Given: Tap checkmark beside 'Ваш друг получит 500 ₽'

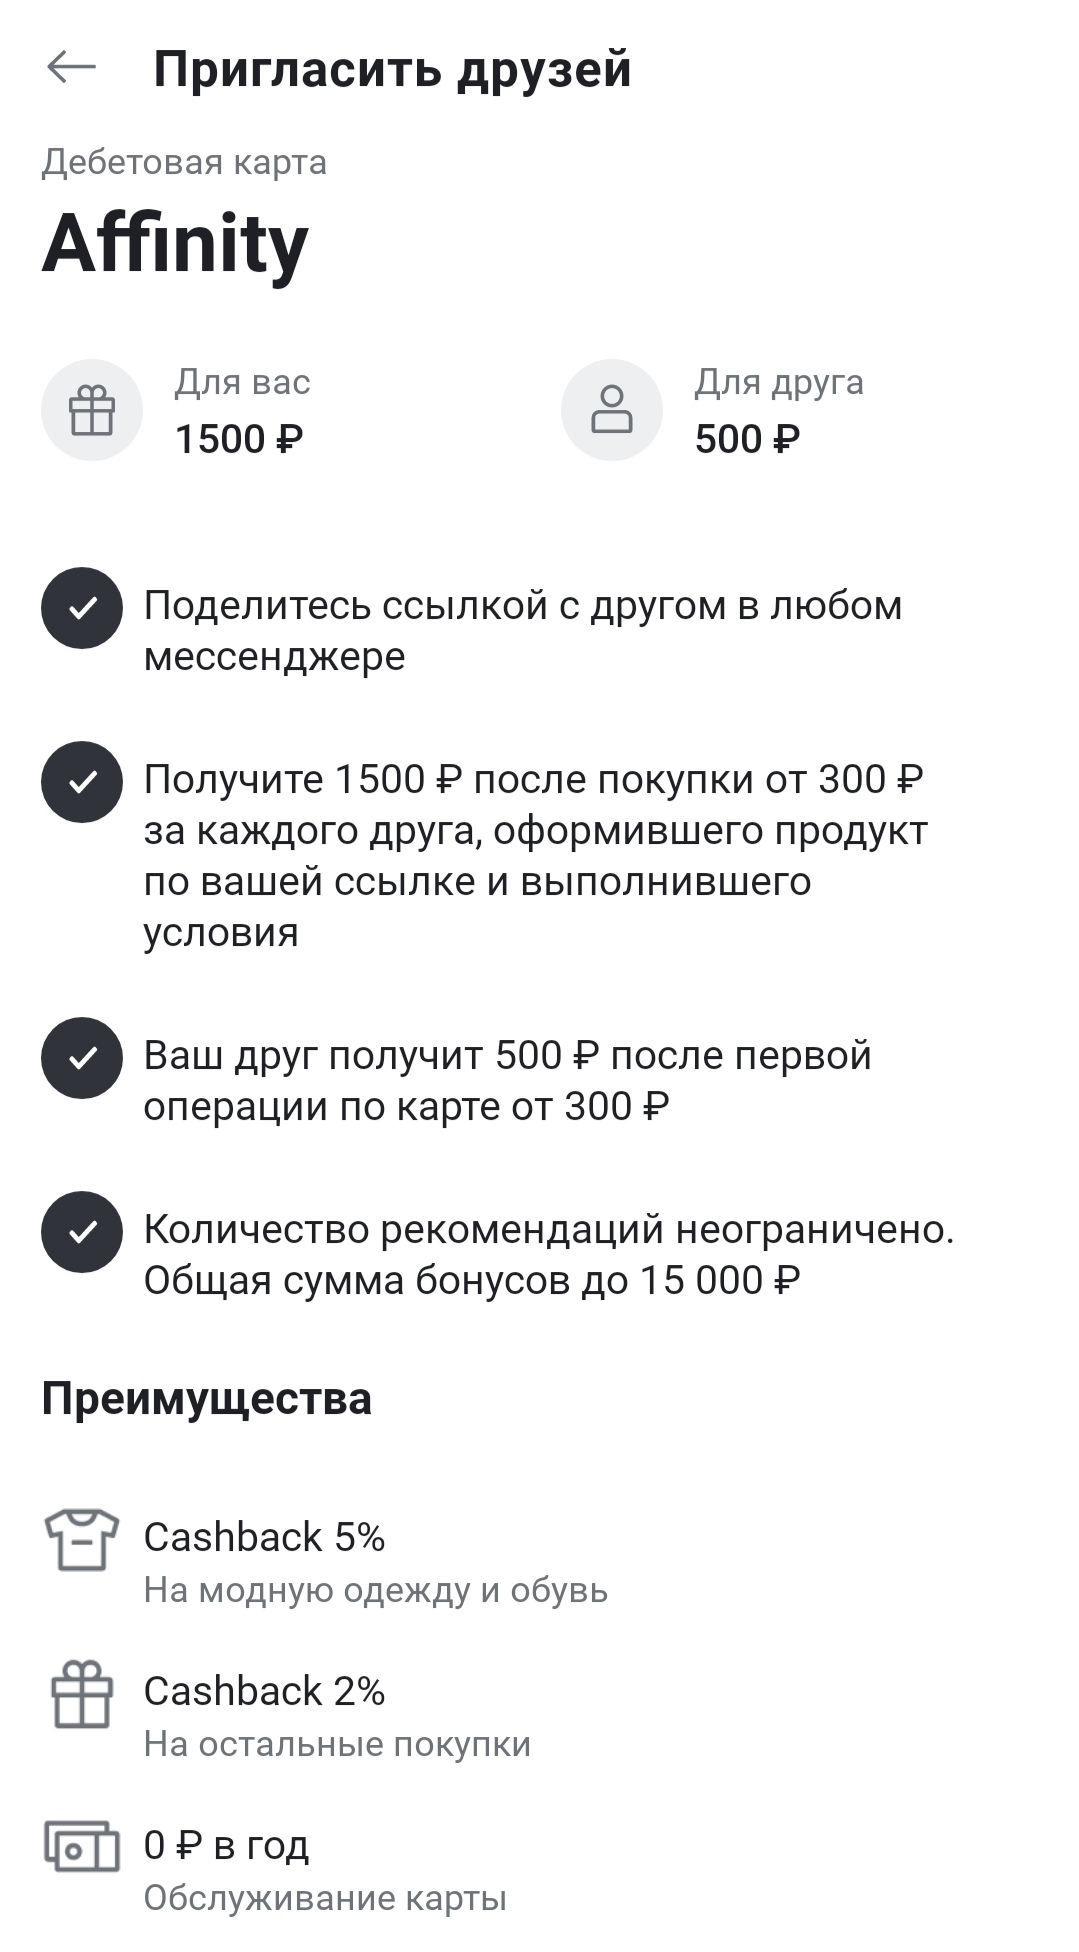Looking at the screenshot, I should 82,1058.
